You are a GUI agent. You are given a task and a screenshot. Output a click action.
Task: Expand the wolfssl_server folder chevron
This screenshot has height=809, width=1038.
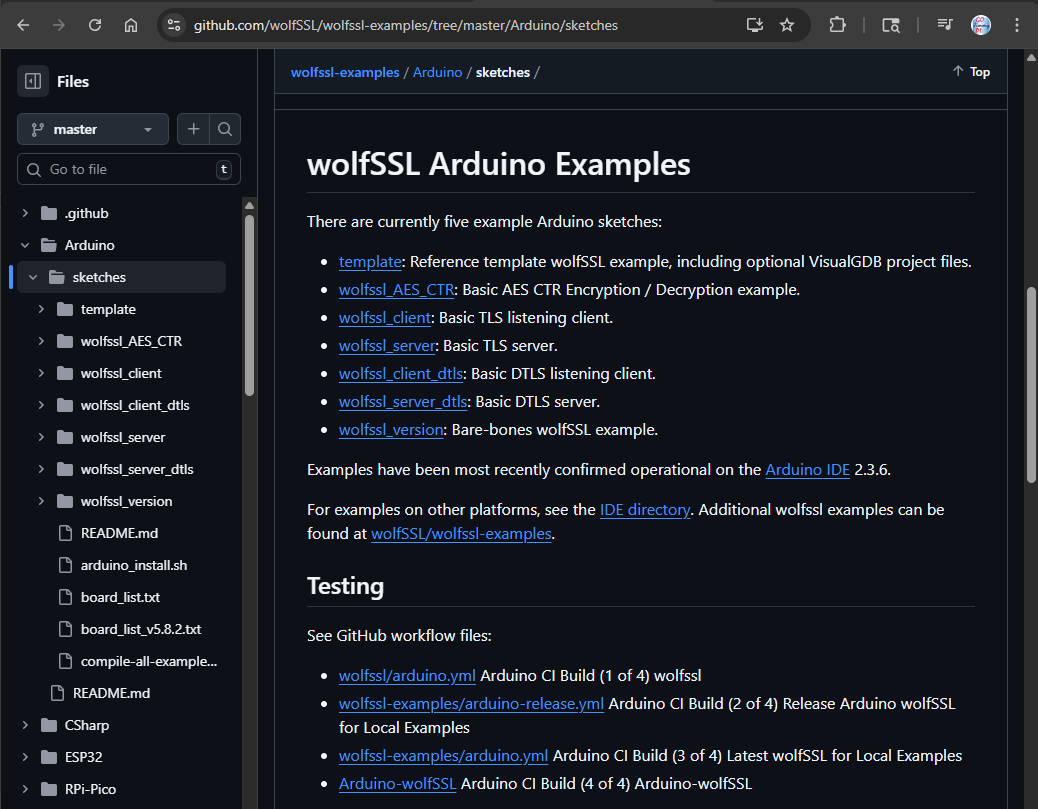[41, 437]
